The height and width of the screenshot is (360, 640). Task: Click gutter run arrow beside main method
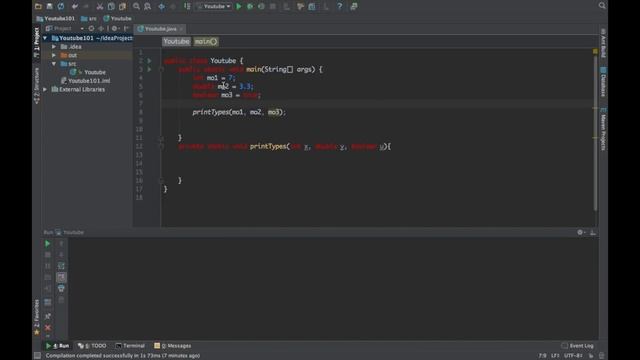pyautogui.click(x=149, y=69)
